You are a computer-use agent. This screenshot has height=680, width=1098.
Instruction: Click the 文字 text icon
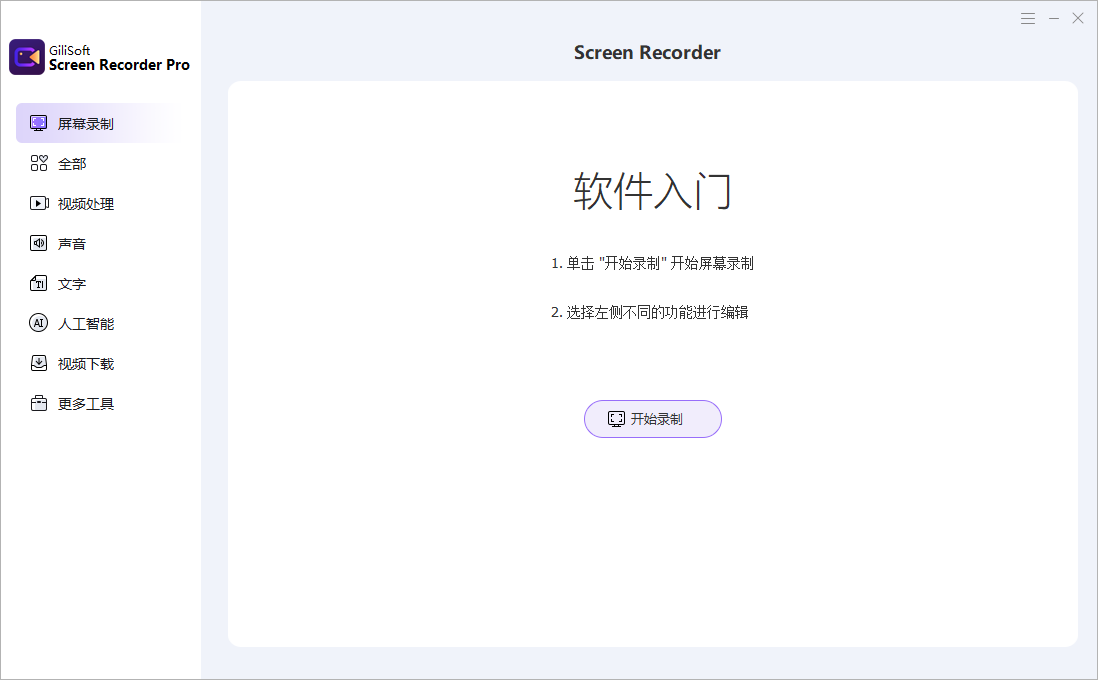point(39,283)
